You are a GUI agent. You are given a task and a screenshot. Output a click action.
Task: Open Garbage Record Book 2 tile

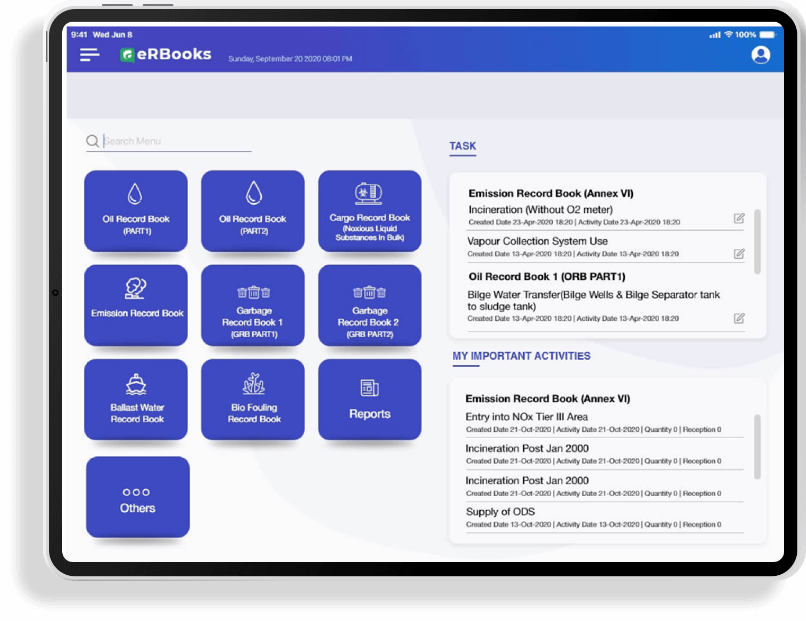coord(370,305)
